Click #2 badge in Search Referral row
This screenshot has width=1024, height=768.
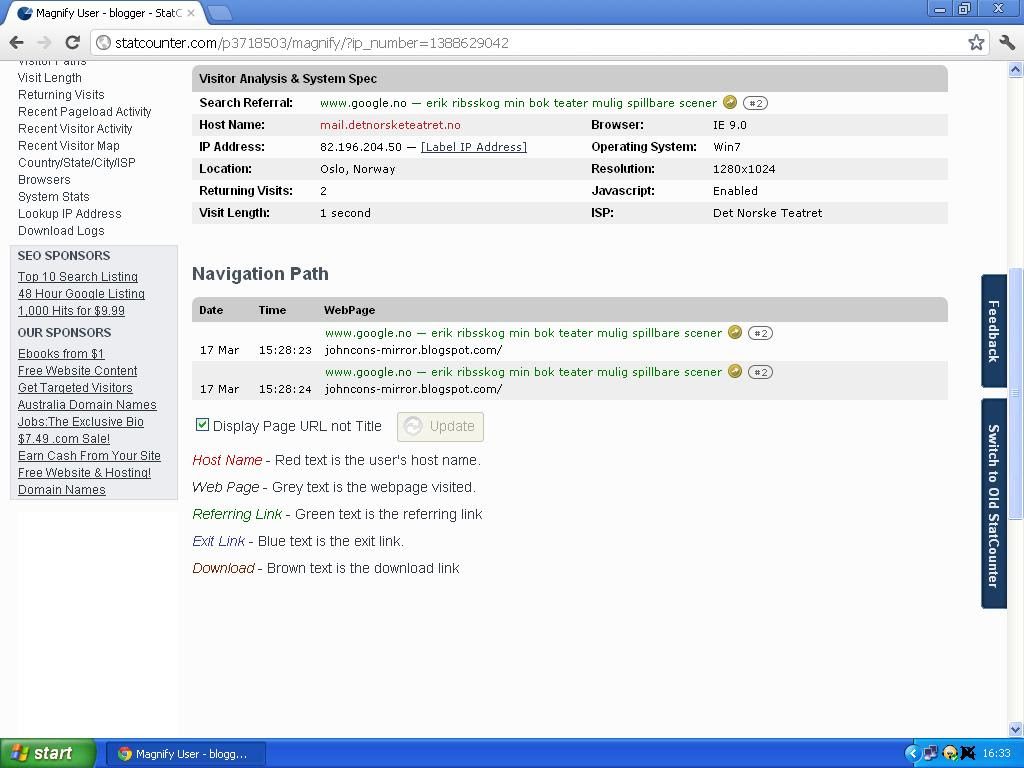coord(756,103)
